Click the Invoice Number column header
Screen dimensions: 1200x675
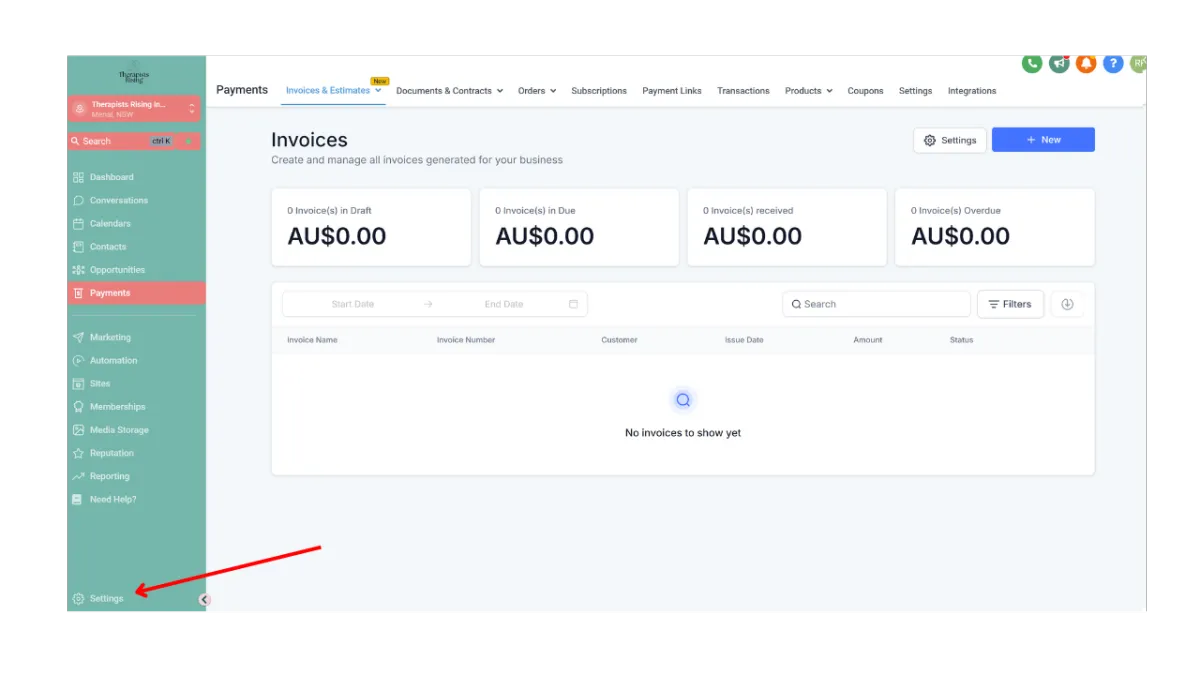click(466, 340)
